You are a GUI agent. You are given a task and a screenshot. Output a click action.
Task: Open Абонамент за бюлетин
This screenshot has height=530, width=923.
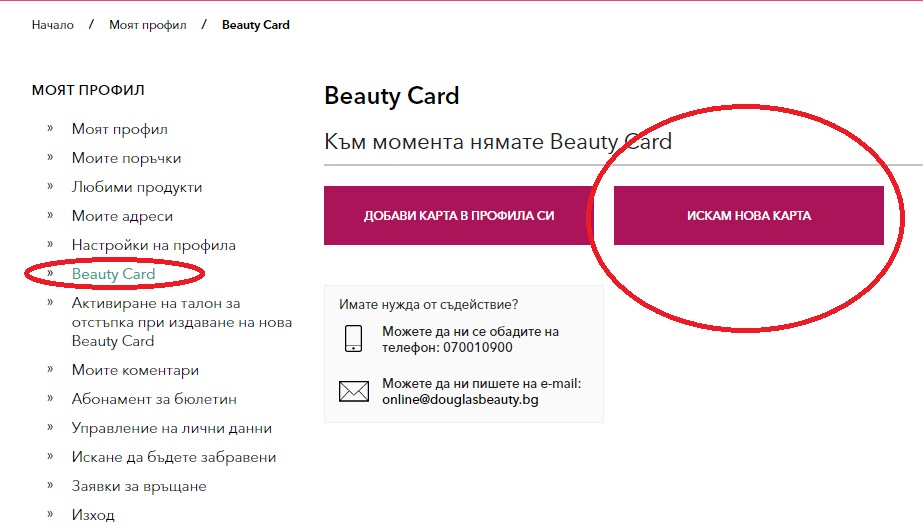154,399
